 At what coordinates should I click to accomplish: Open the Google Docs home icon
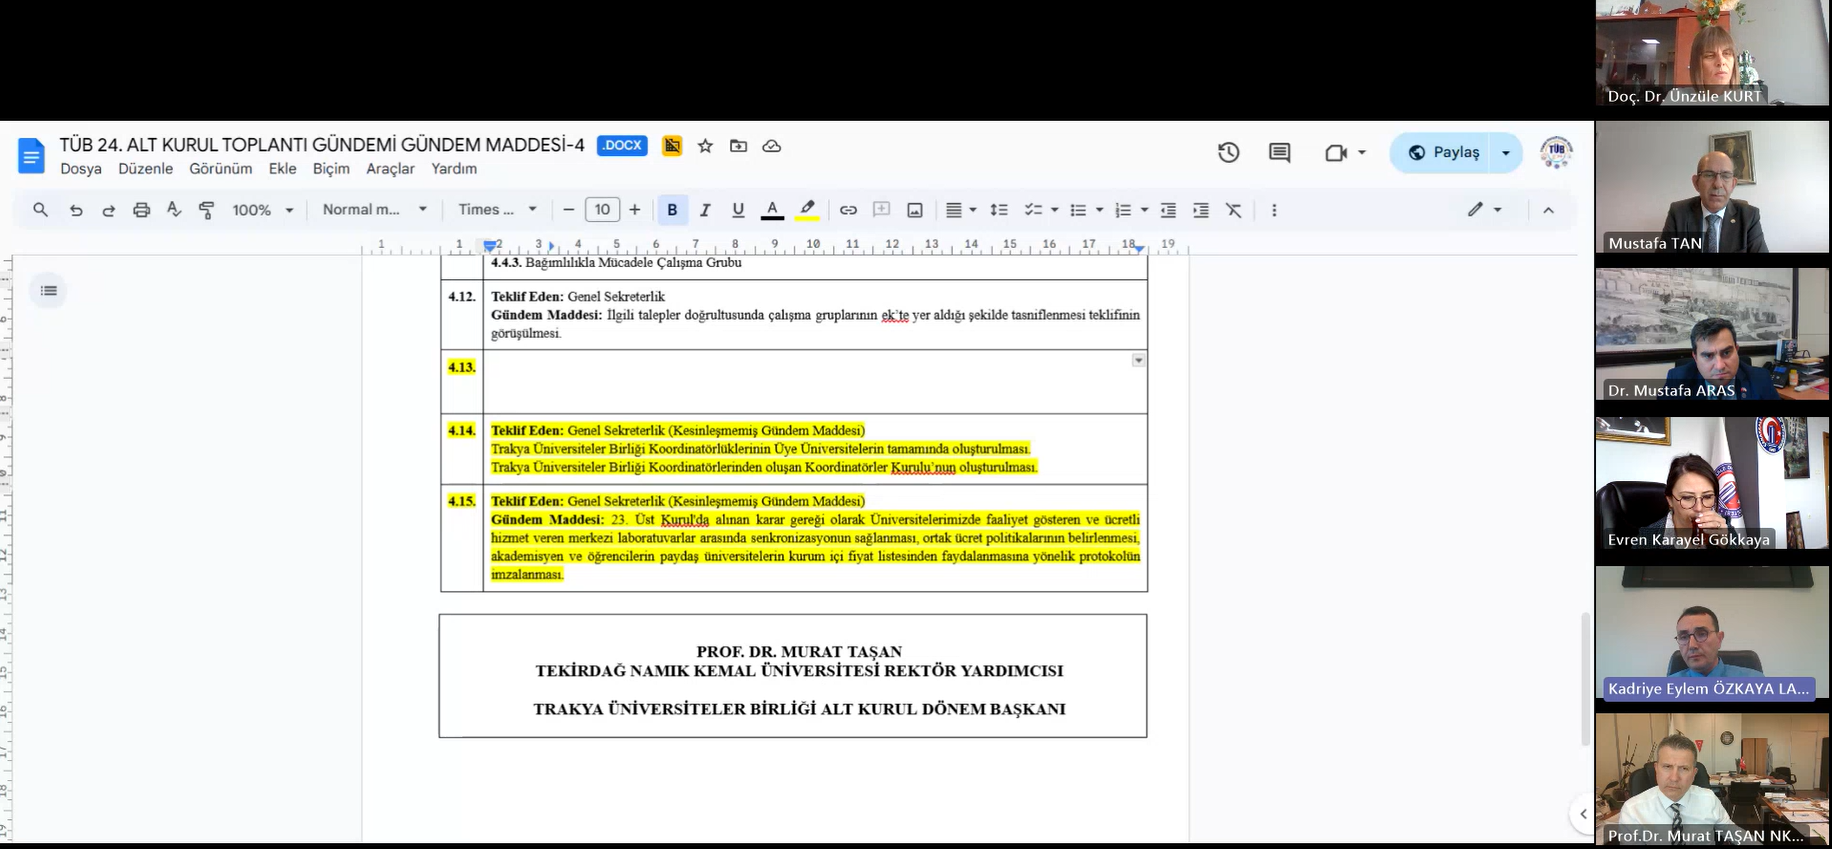point(31,156)
